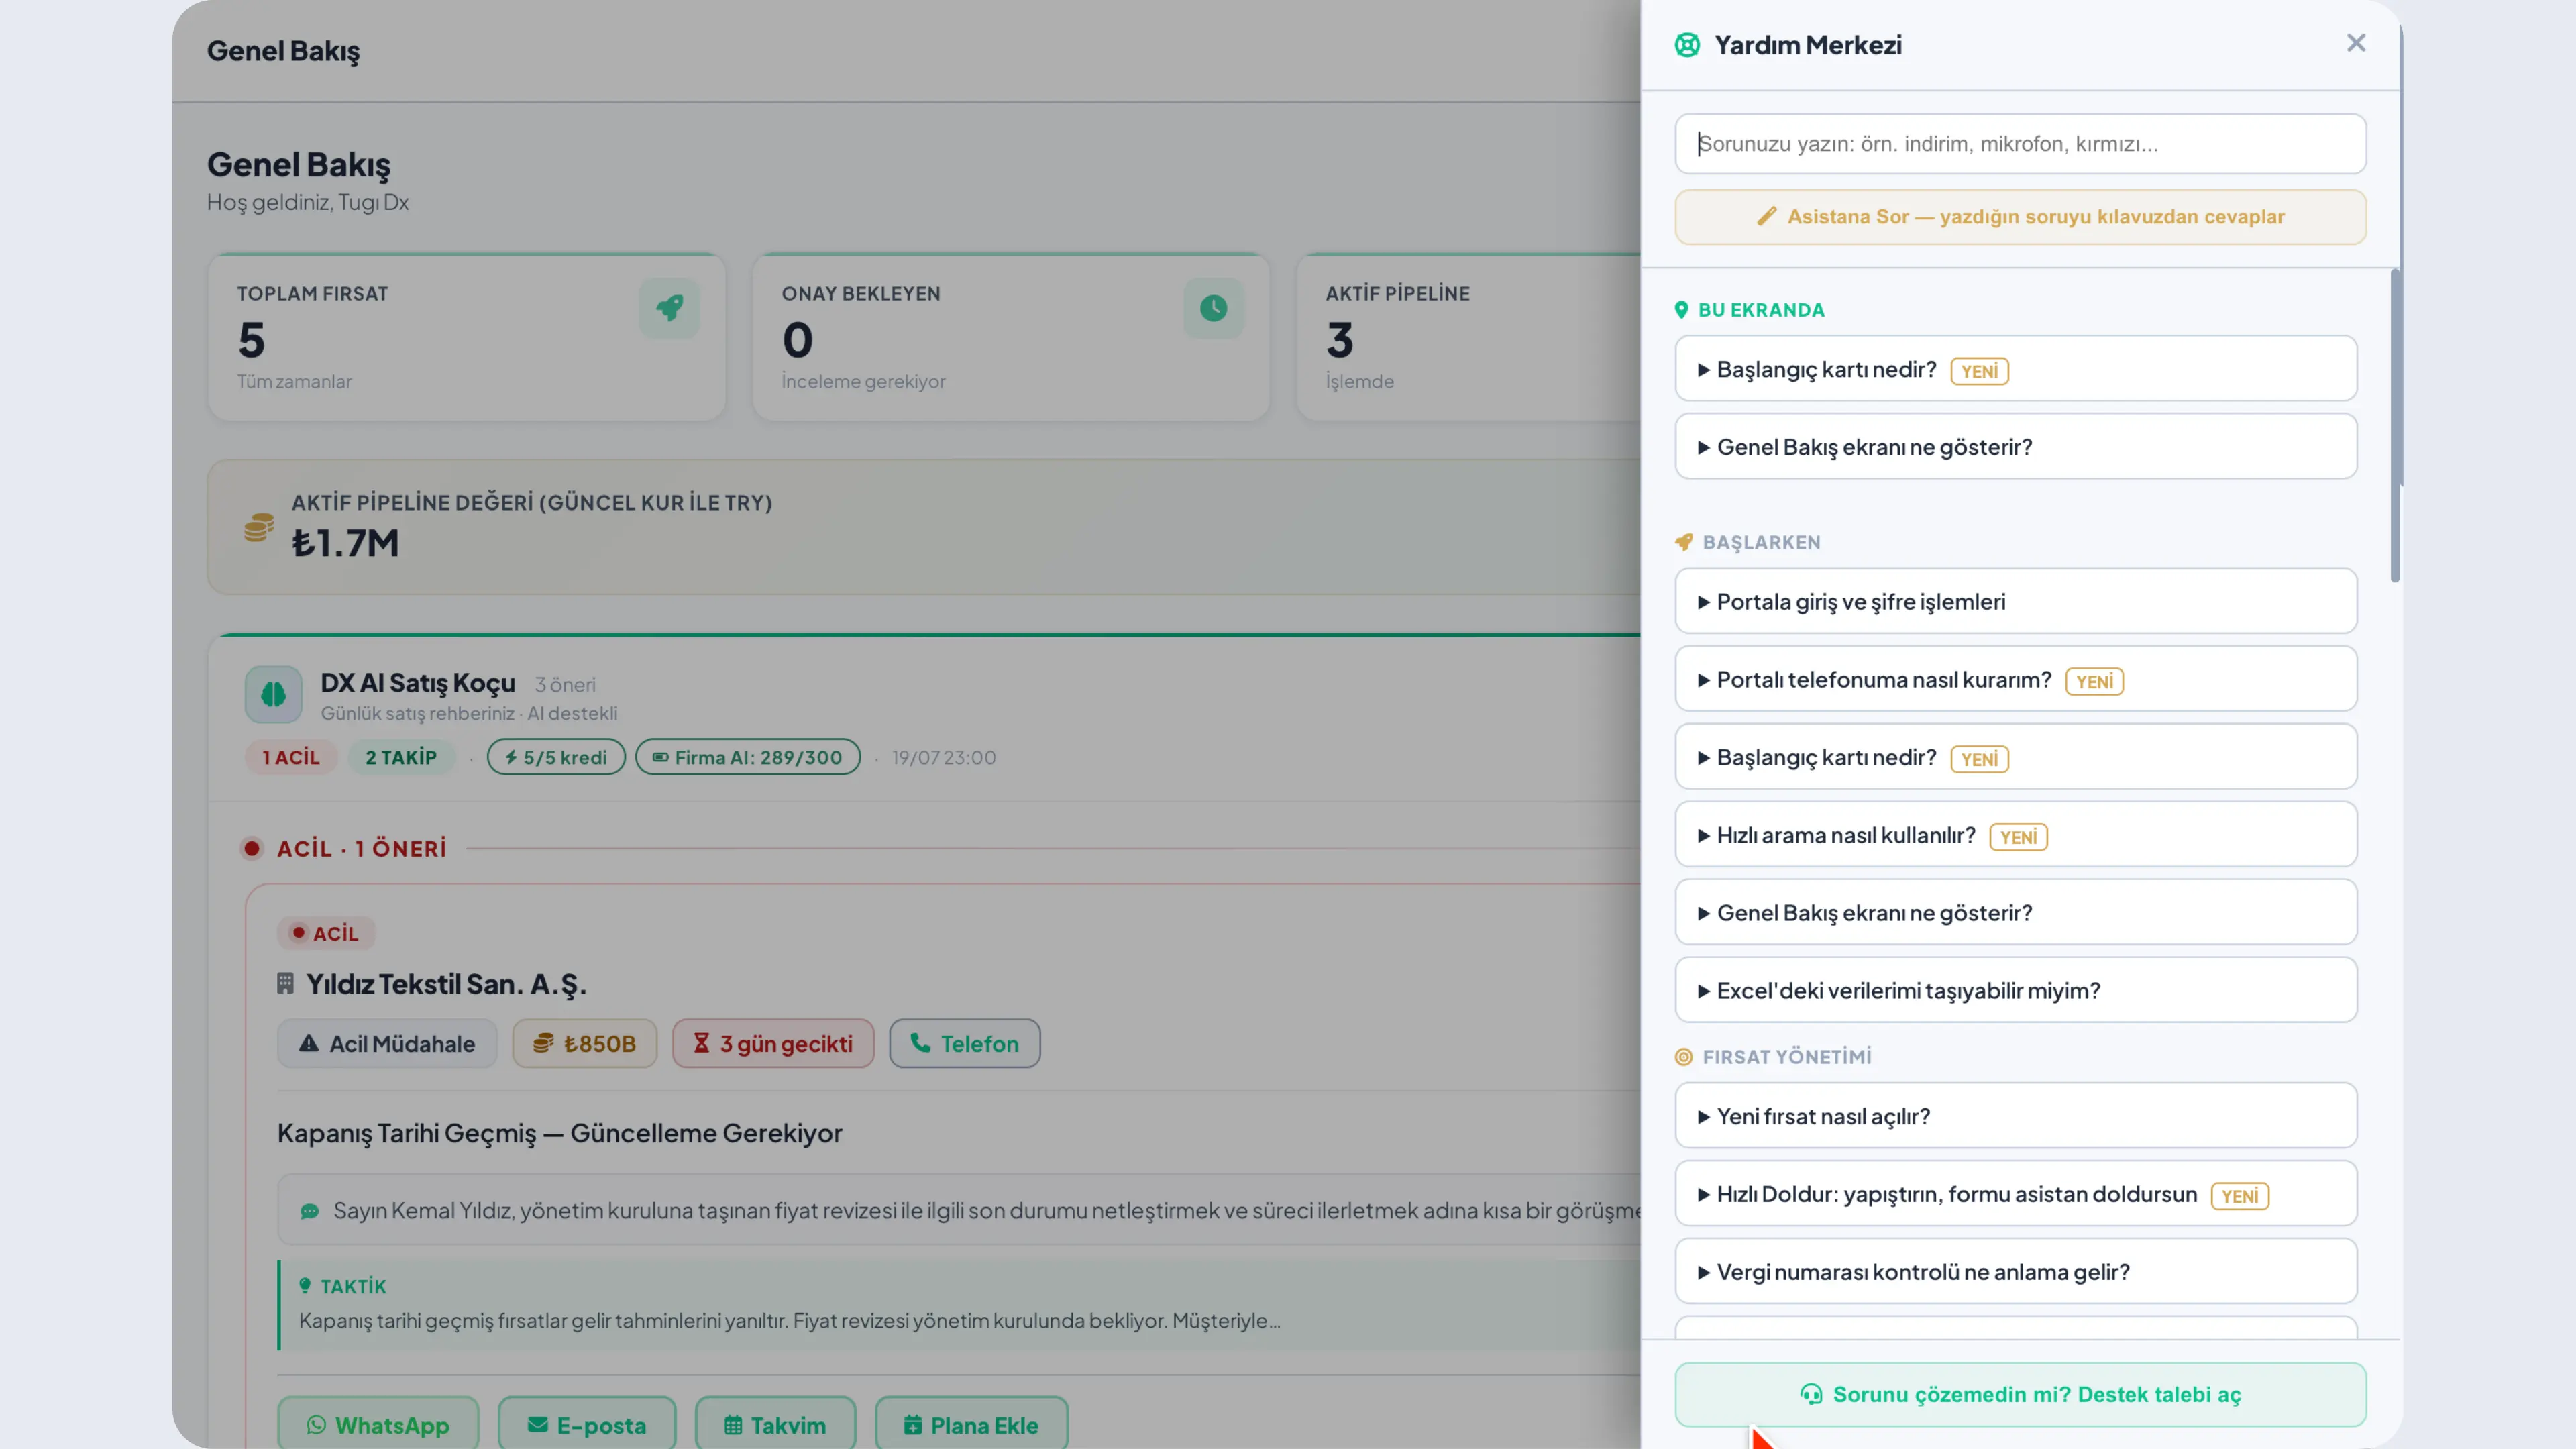Close the Yardım Merkezi panel

(2355, 43)
